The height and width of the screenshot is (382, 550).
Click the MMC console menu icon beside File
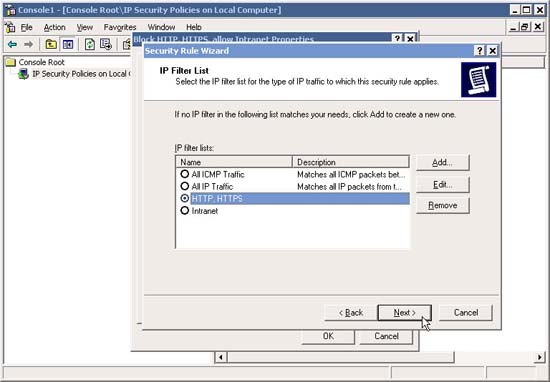point(11,27)
